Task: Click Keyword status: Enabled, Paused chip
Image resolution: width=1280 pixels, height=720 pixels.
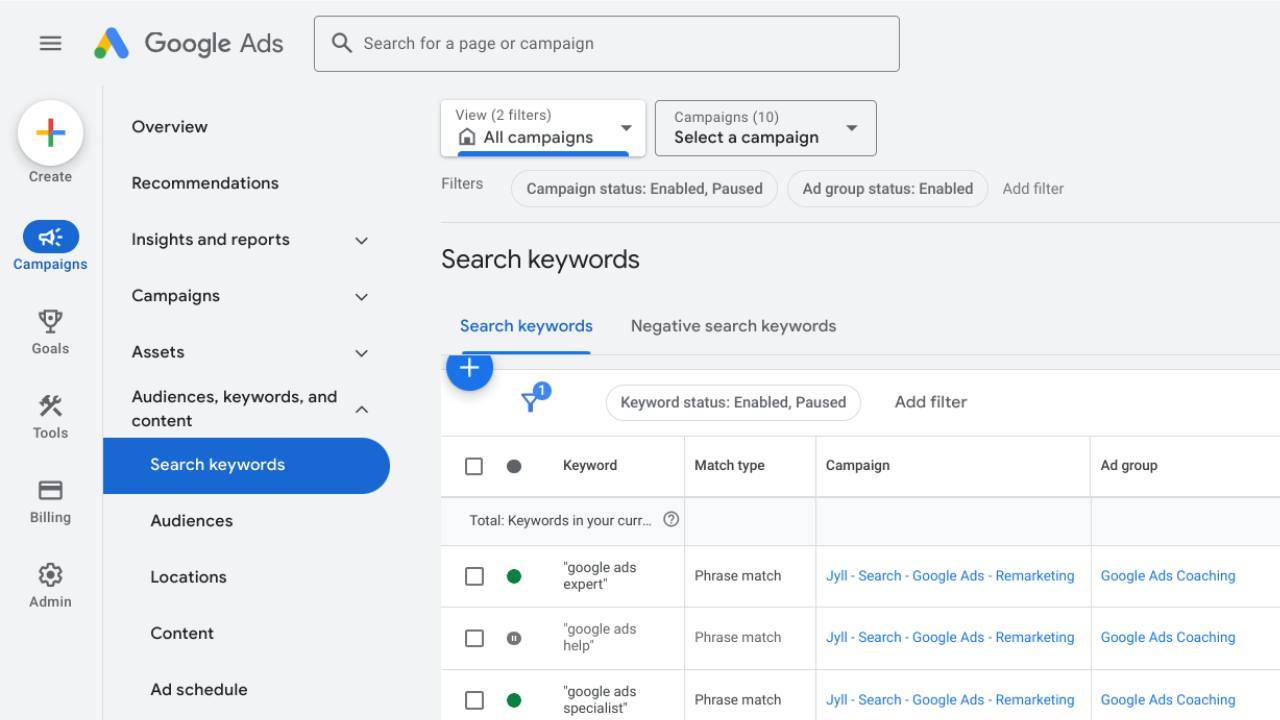Action: pyautogui.click(x=733, y=402)
